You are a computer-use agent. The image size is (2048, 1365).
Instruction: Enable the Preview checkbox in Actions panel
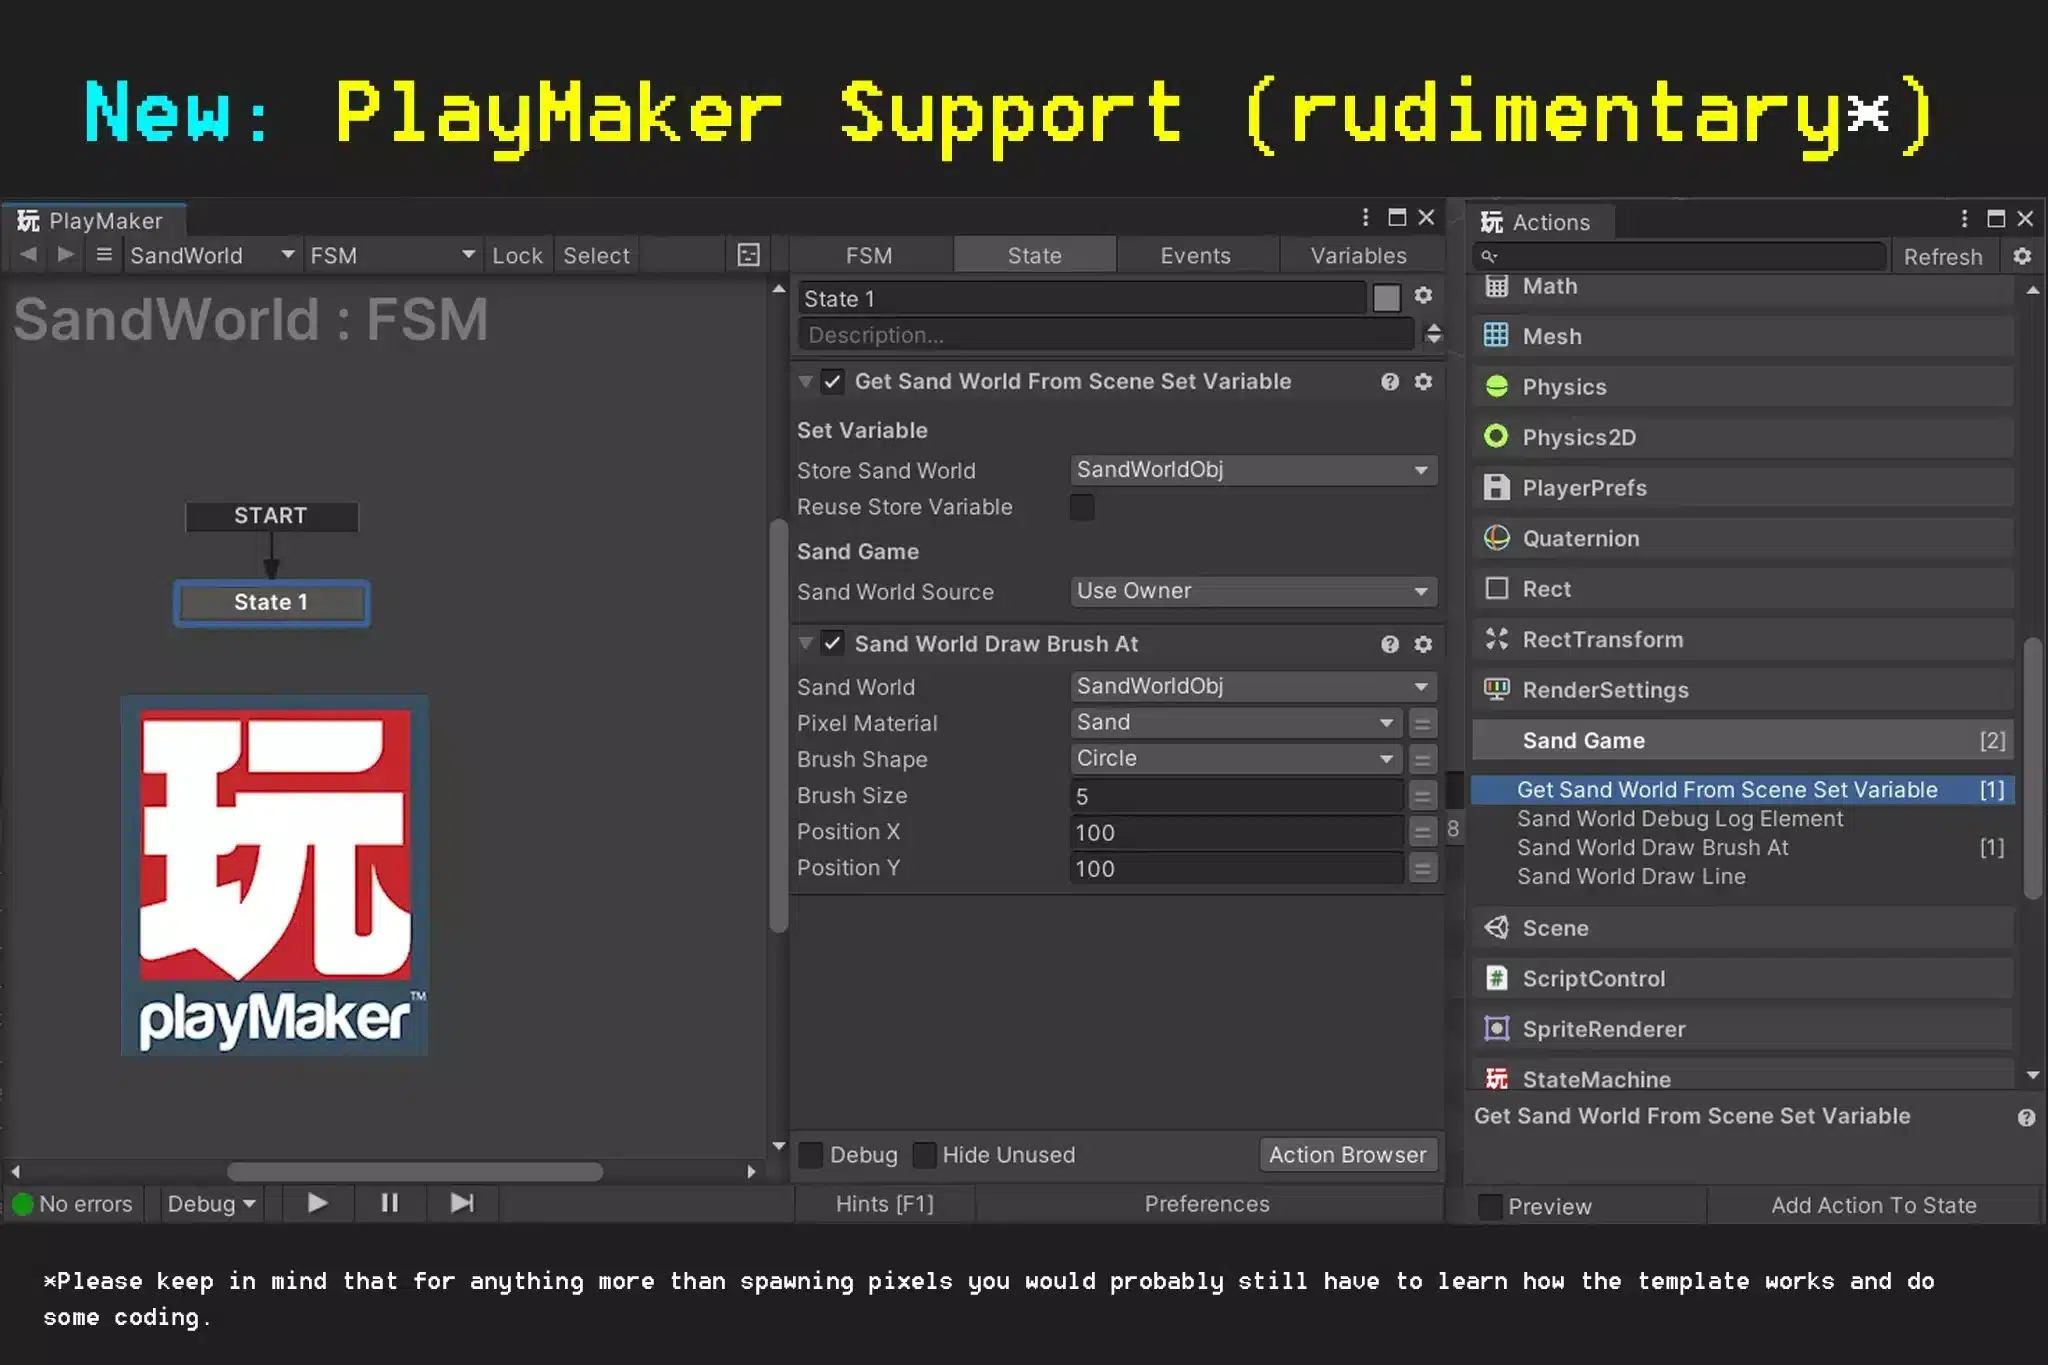1490,1207
